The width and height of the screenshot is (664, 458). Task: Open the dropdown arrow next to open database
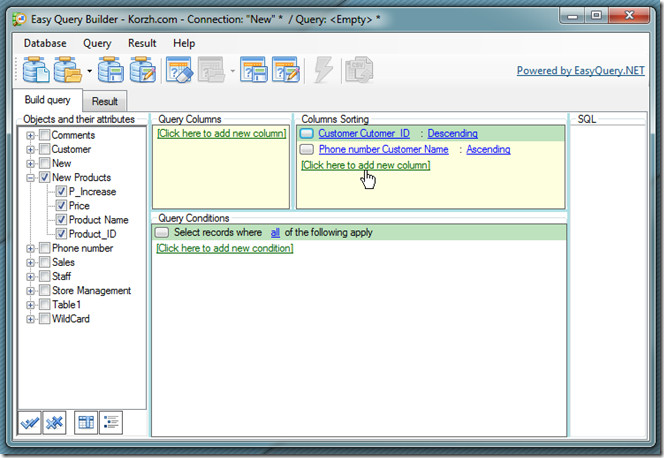coord(89,70)
